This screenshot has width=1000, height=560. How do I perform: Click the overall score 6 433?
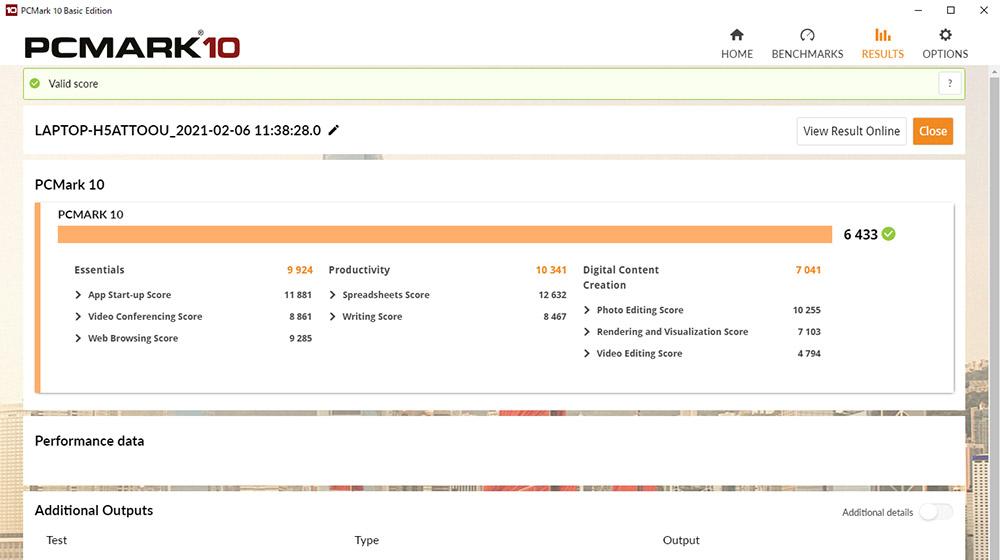pyautogui.click(x=860, y=235)
